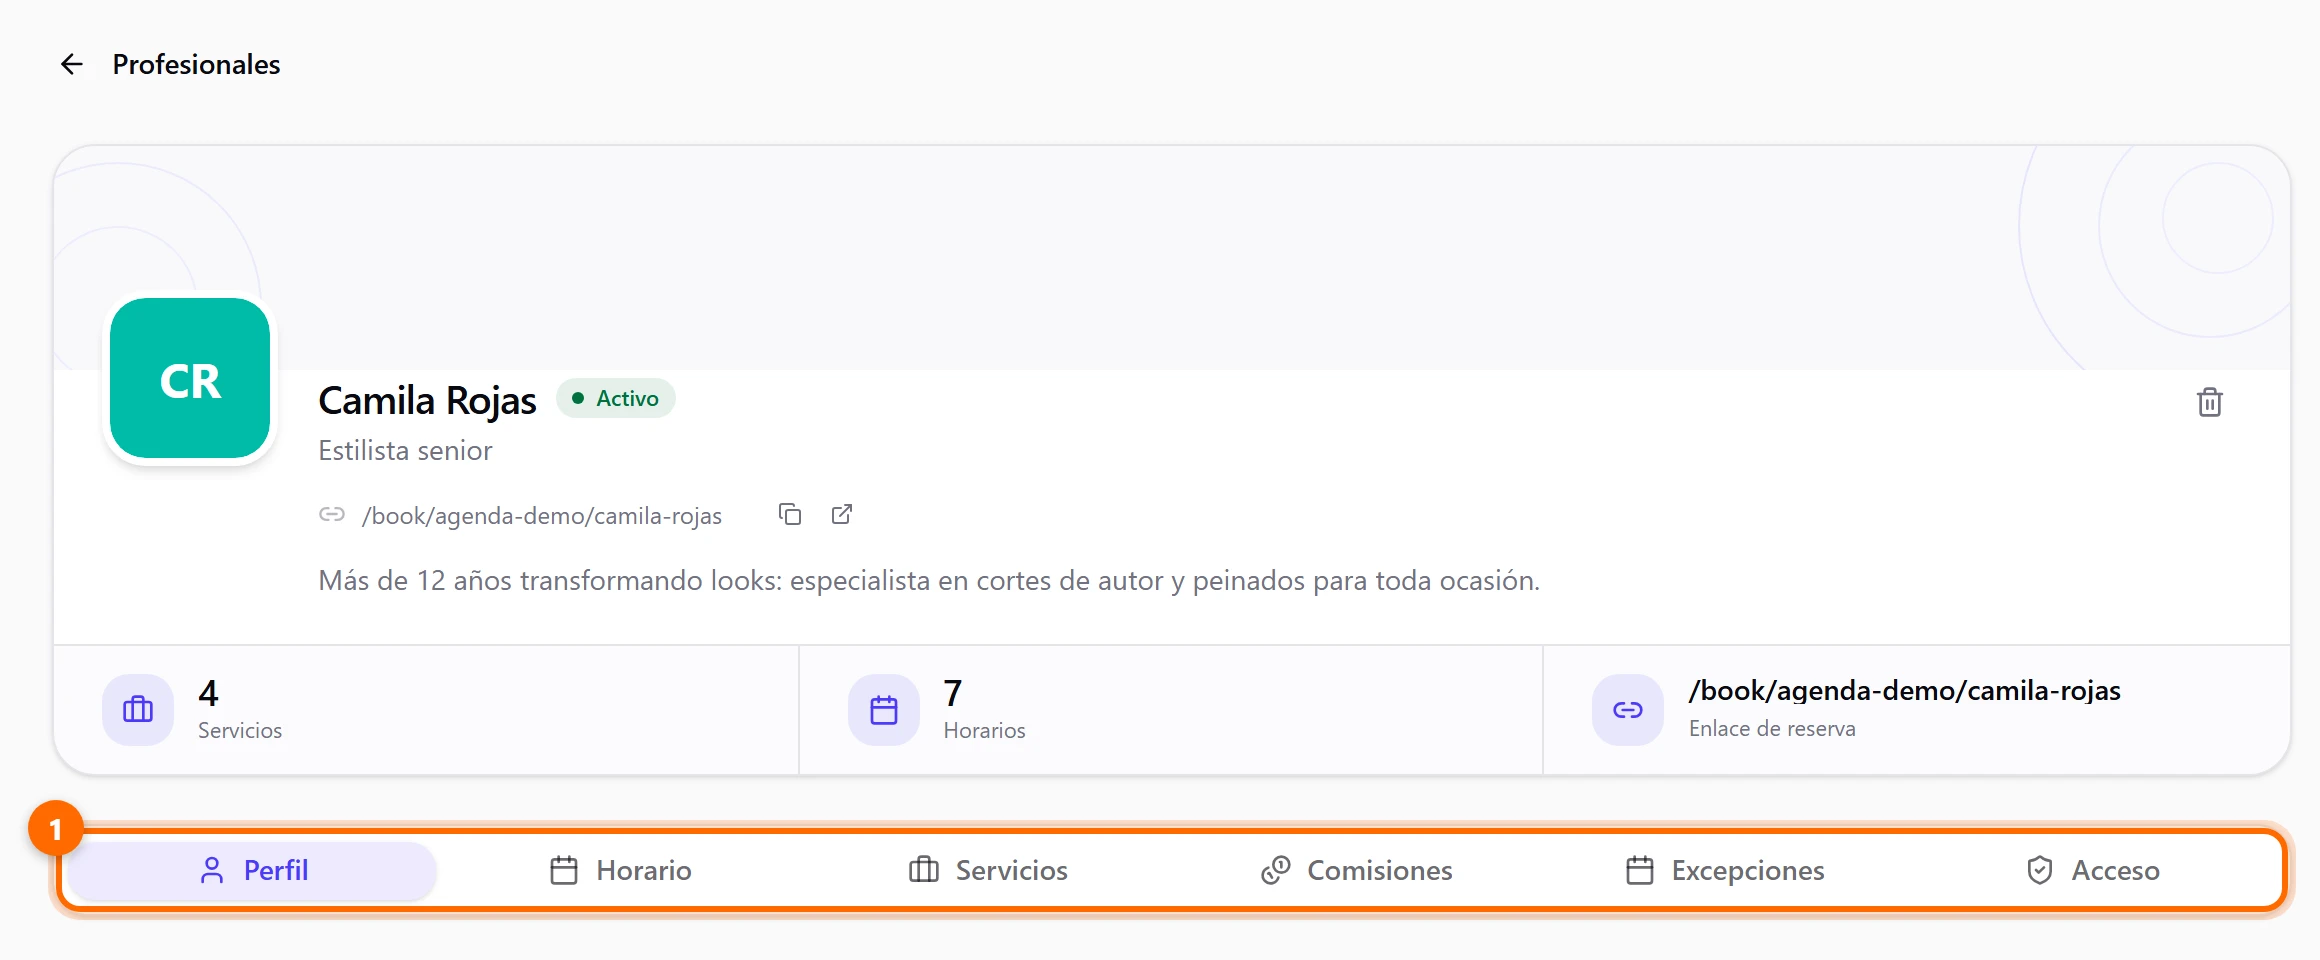This screenshot has width=2320, height=960.
Task: Click the briefcase icon in Servicios stat
Action: pyautogui.click(x=138, y=710)
